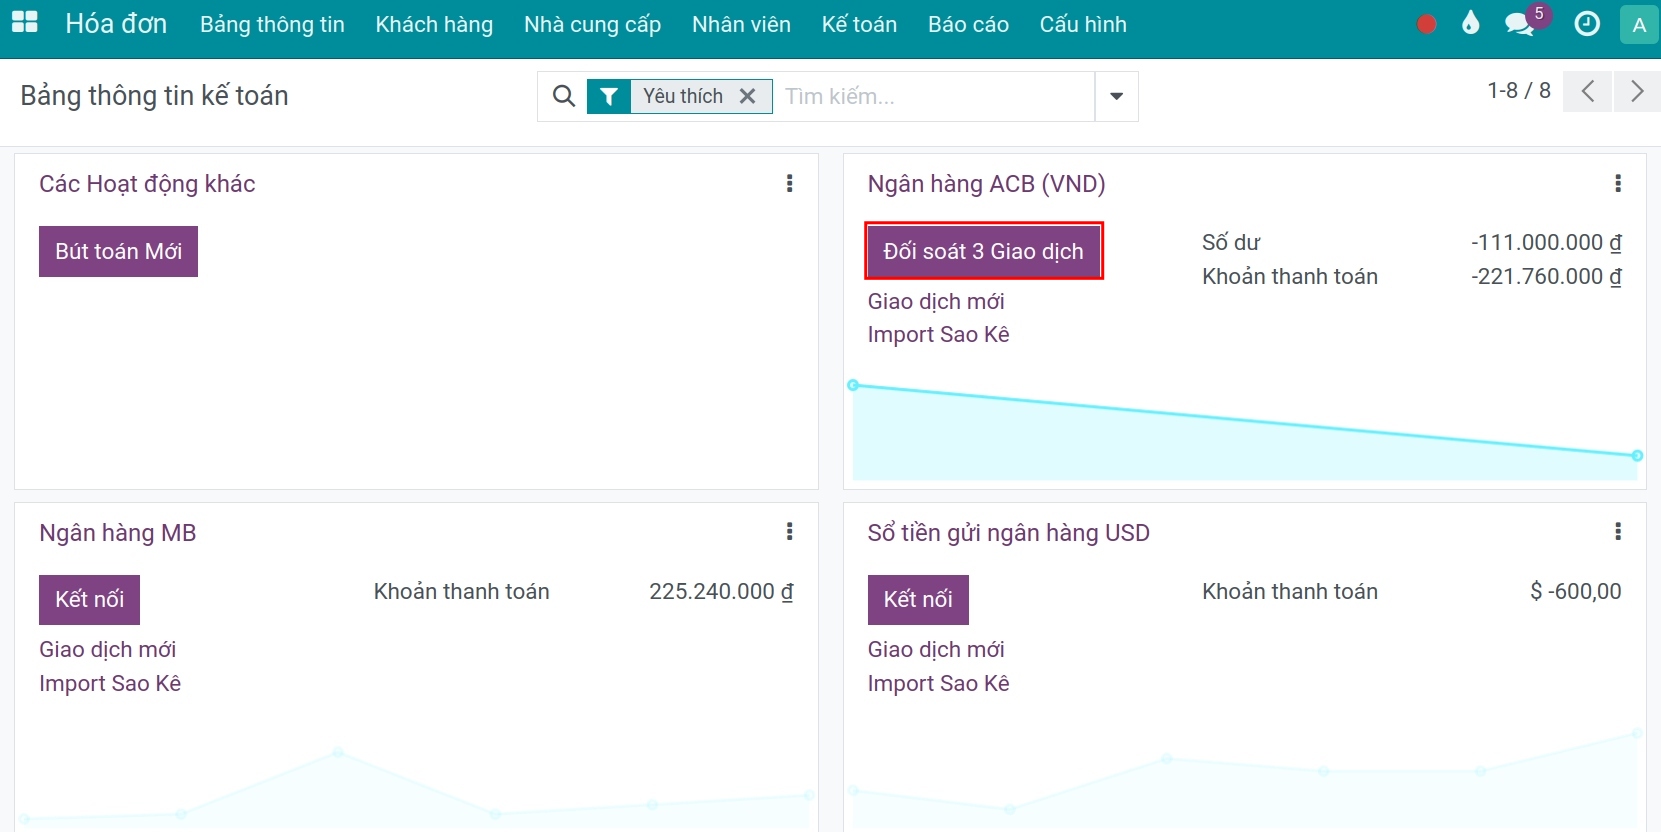Click the Bút toán Mới button
1661x832 pixels.
click(118, 251)
